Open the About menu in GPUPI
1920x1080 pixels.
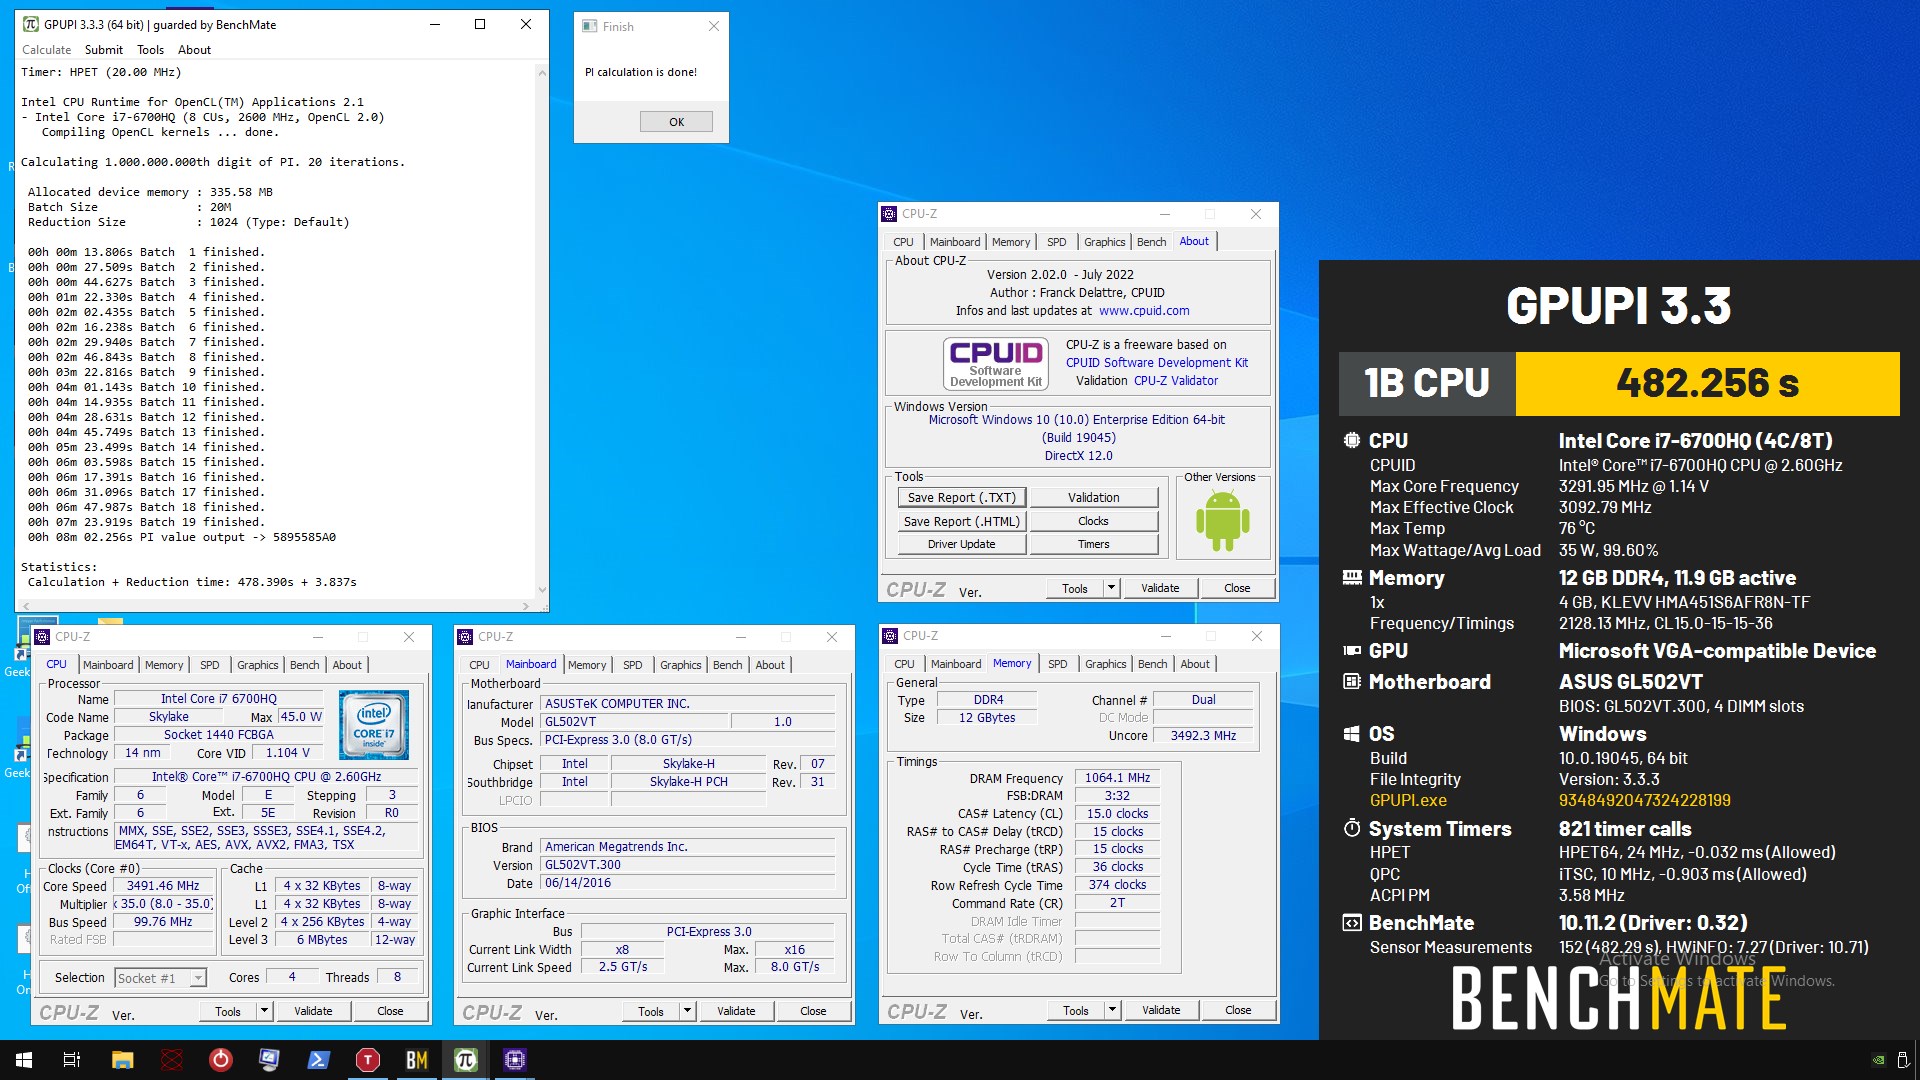(195, 50)
